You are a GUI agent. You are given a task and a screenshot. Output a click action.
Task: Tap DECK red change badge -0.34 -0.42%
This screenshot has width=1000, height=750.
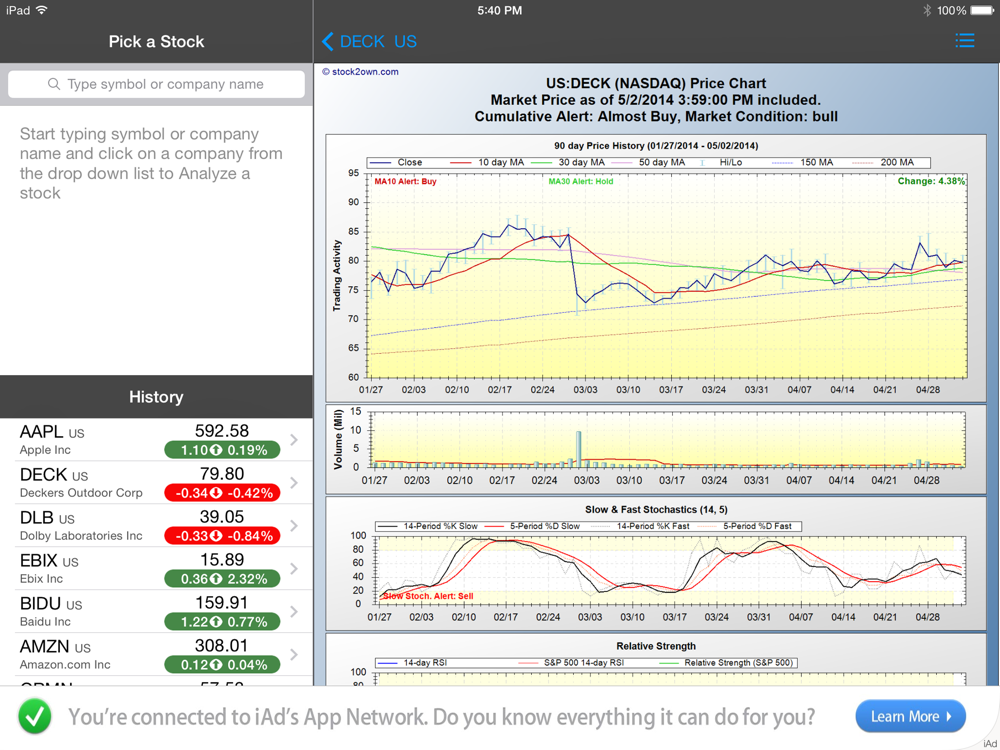(222, 492)
